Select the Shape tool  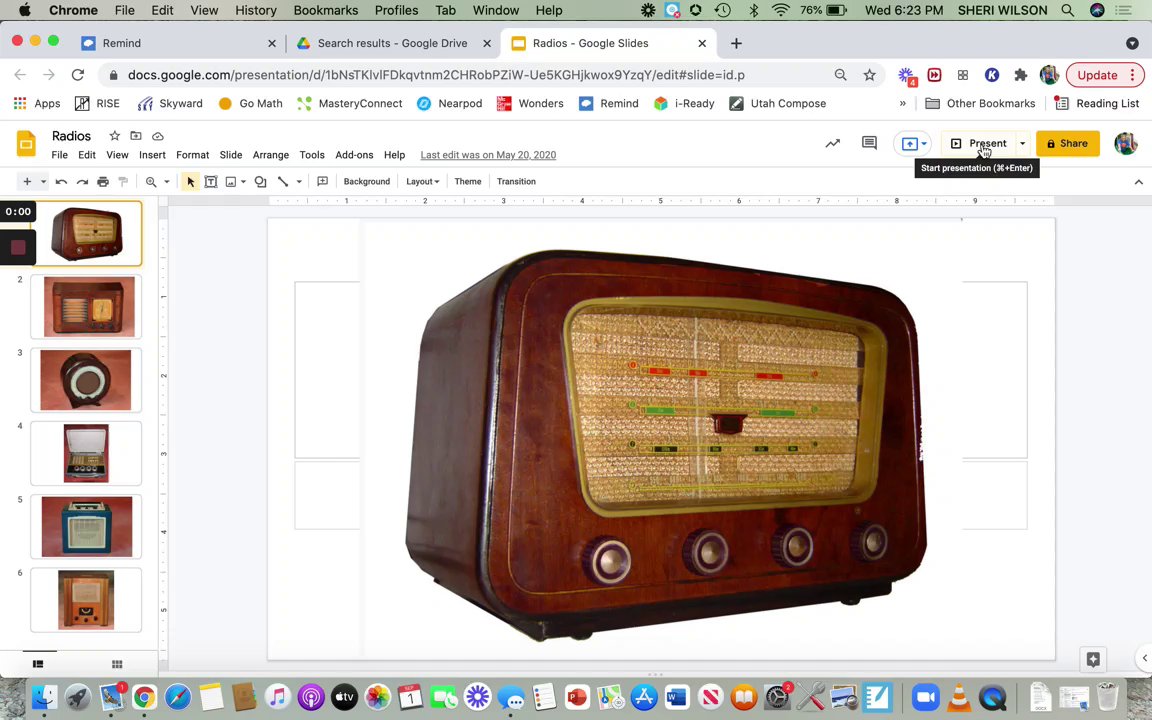click(260, 181)
